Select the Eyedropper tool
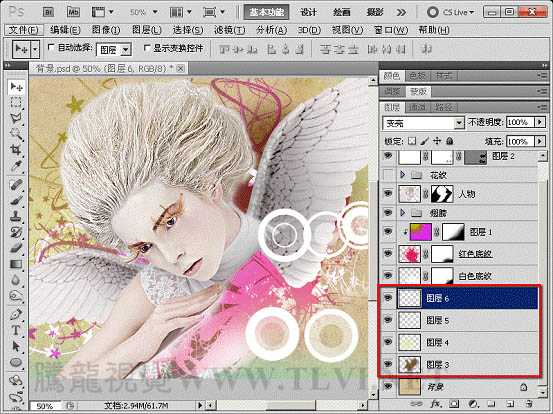Screen dimensions: 553x414 tap(16, 165)
